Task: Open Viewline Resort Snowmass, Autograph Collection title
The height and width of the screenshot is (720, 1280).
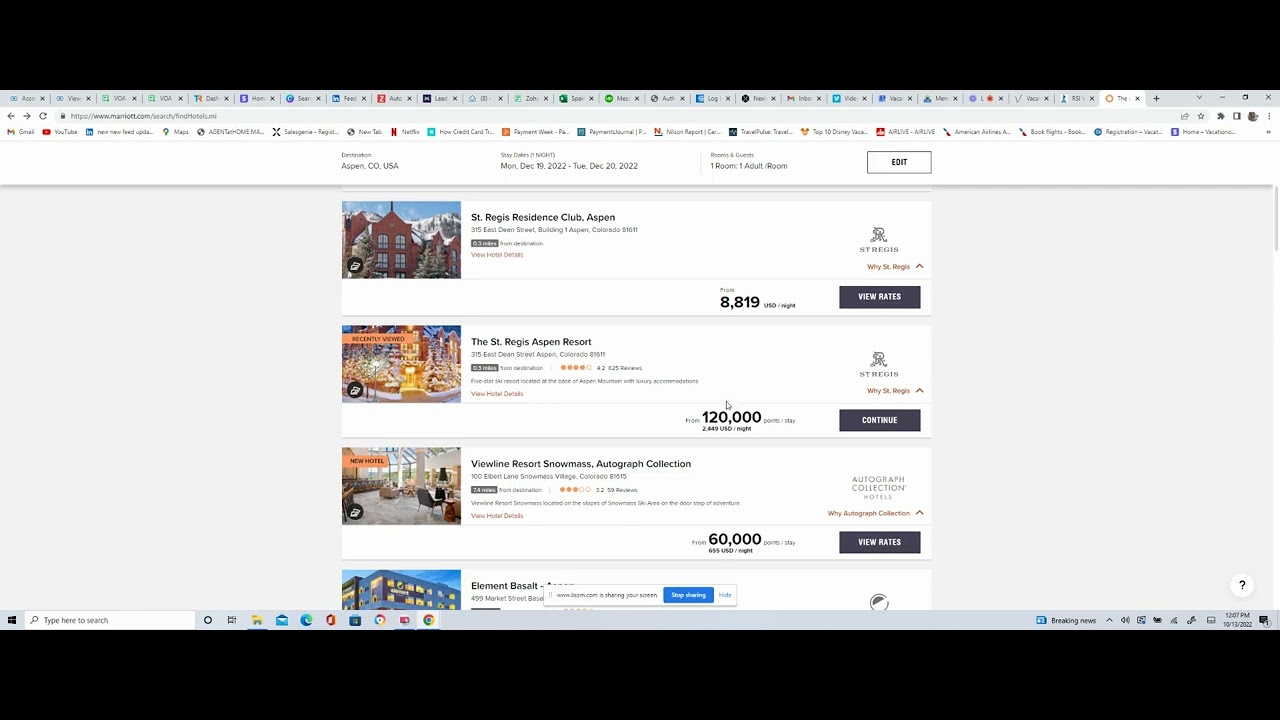Action: click(x=581, y=464)
